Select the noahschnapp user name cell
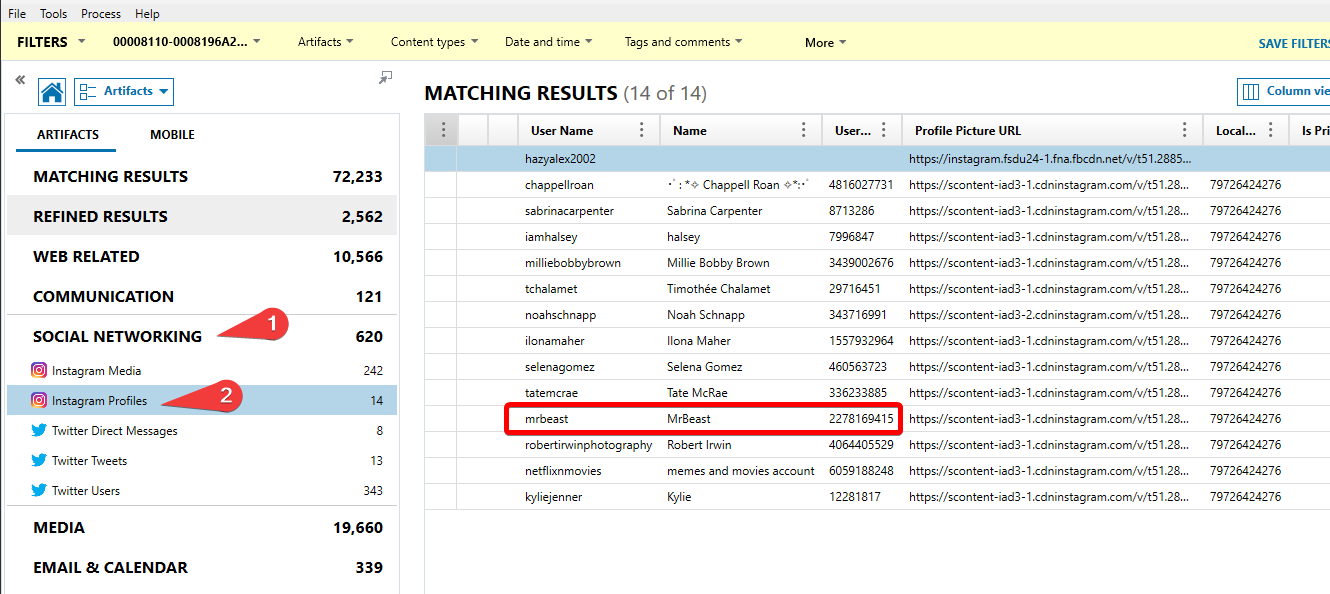Image resolution: width=1330 pixels, height=594 pixels. pos(589,315)
